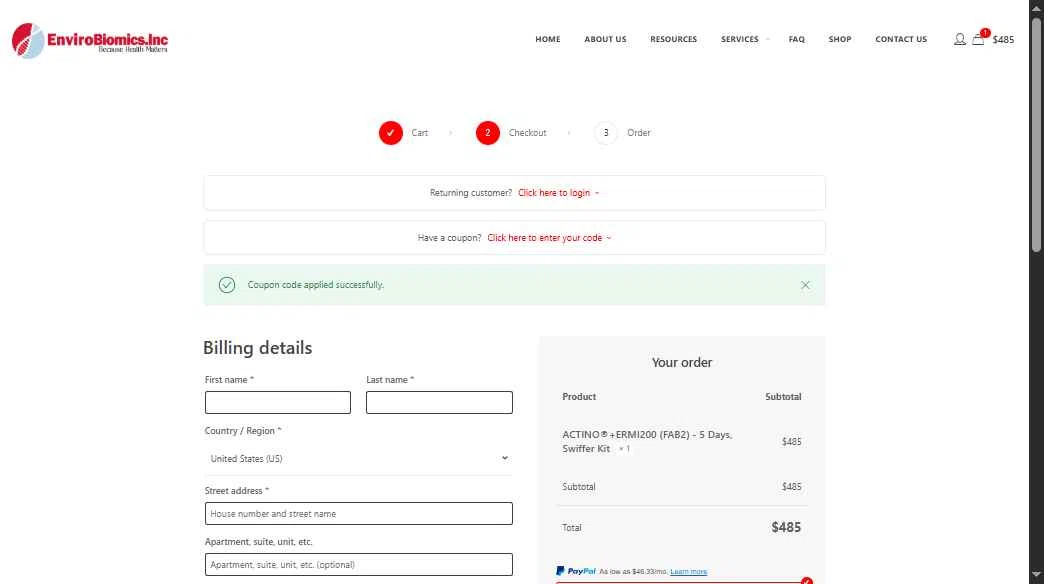Open the Resources menu item
The width and height of the screenshot is (1044, 584).
[x=673, y=39]
